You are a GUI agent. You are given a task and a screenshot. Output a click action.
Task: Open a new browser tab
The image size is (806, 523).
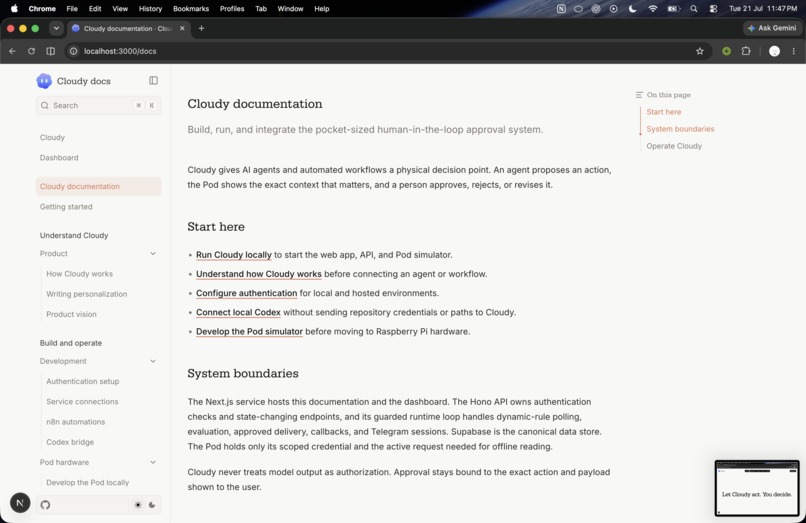click(202, 28)
